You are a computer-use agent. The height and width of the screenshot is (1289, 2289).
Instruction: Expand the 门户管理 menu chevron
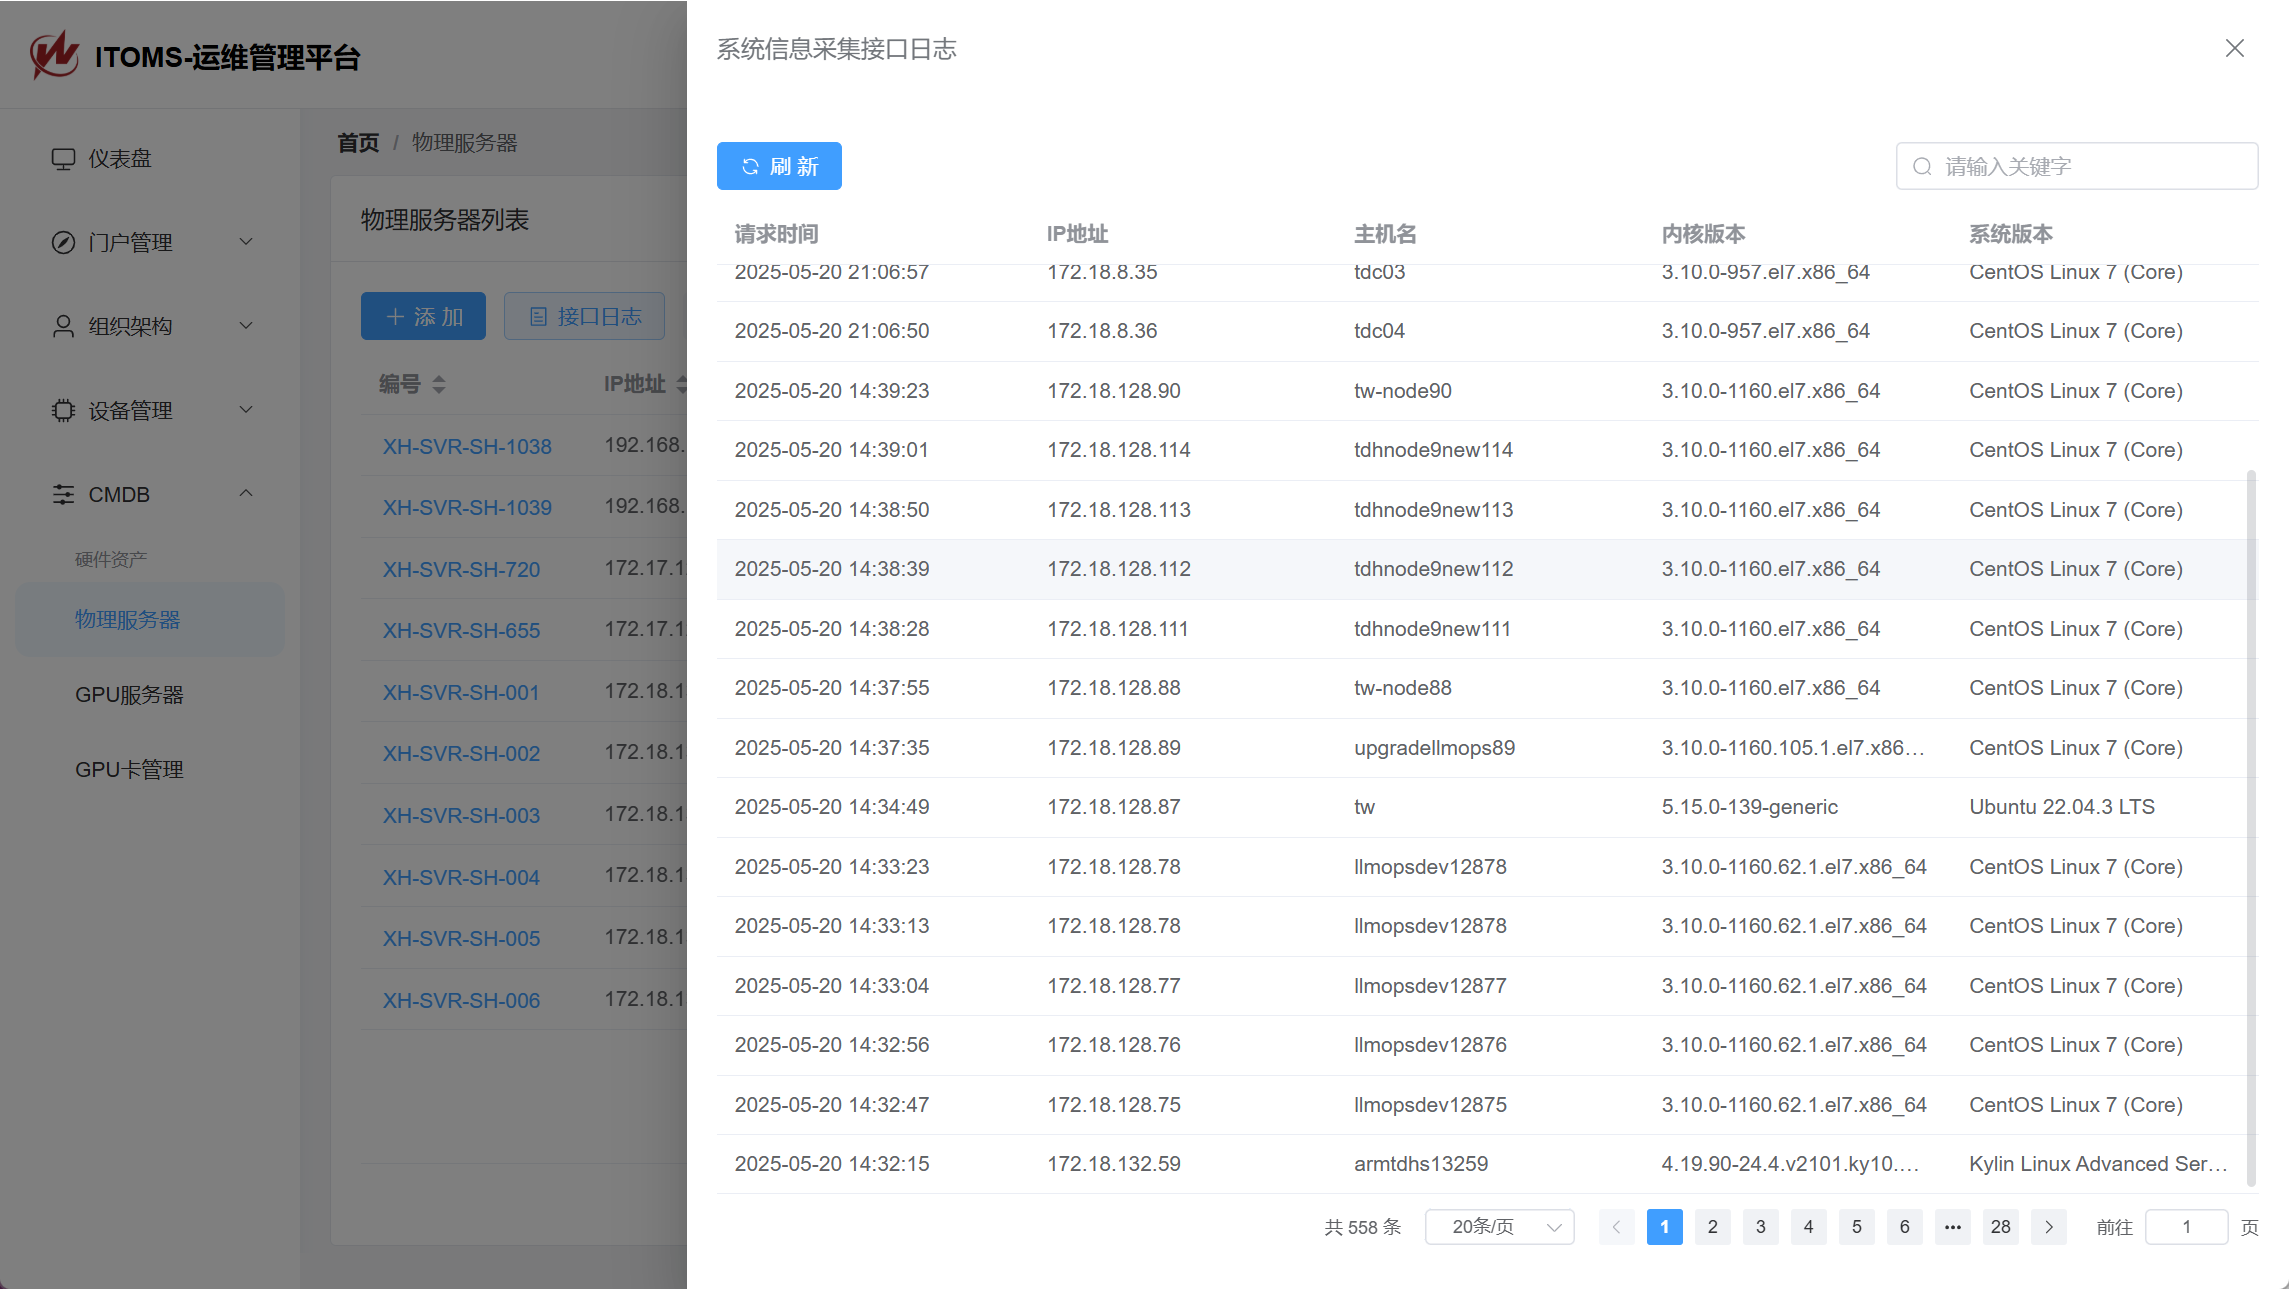click(x=246, y=242)
